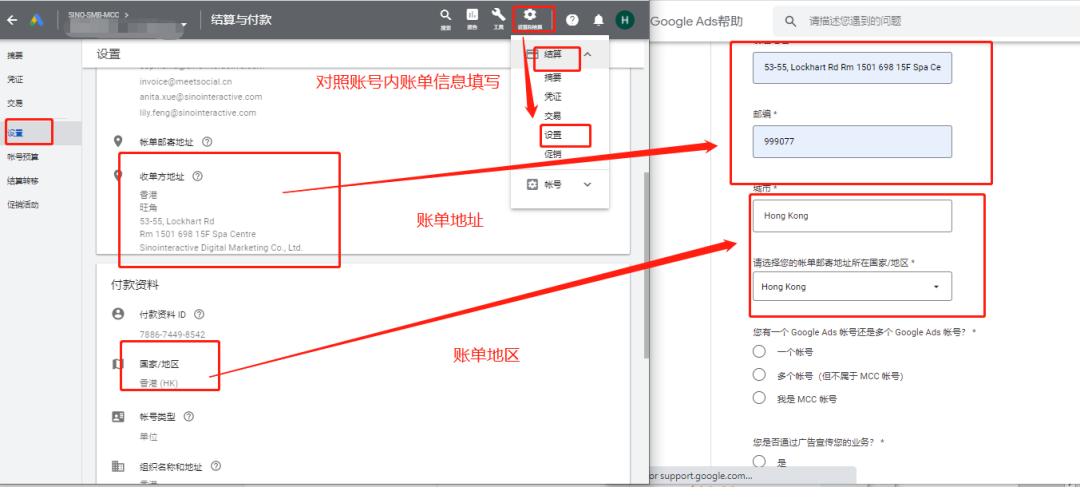Click SINO-SMB-MCC breadcrumb link
Image resolution: width=1080 pixels, height=487 pixels.
[x=94, y=14]
